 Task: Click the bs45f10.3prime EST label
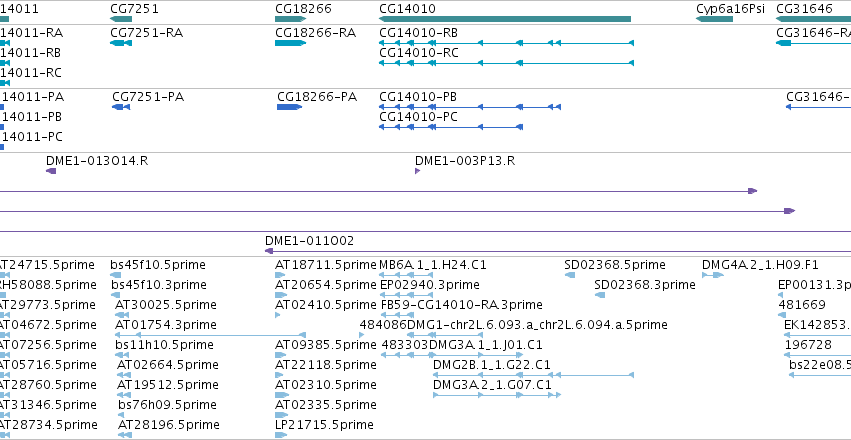coord(159,285)
